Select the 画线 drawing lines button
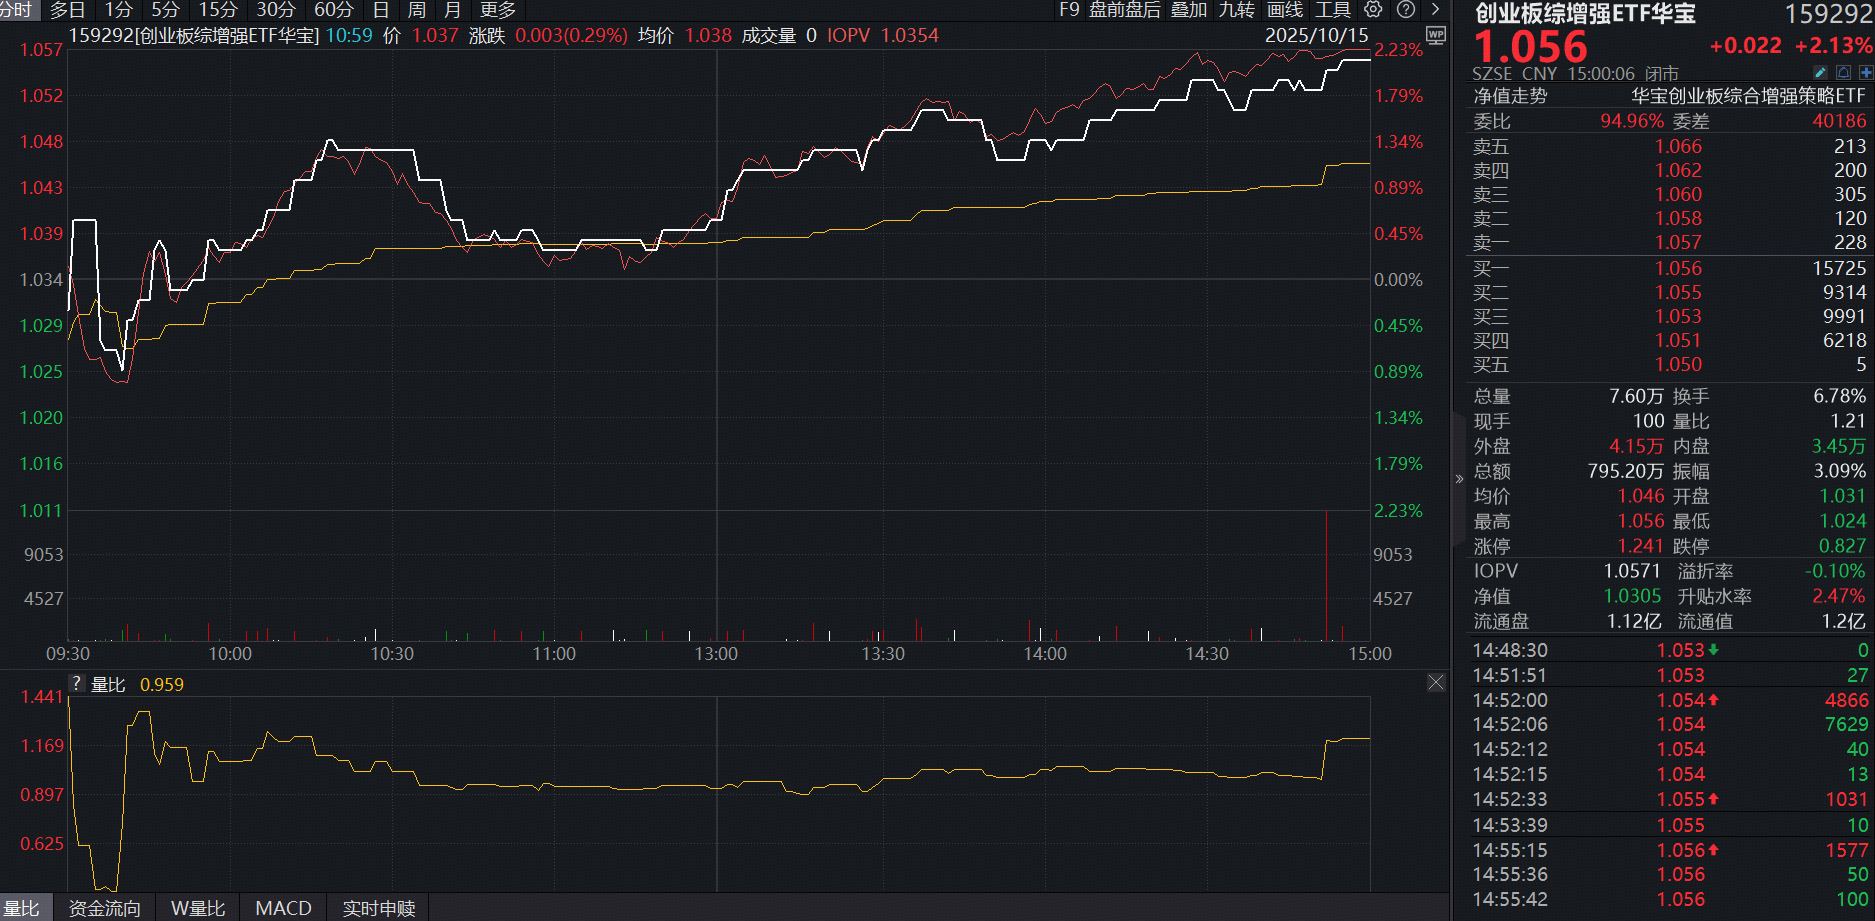Image resolution: width=1875 pixels, height=921 pixels. pos(1284,10)
